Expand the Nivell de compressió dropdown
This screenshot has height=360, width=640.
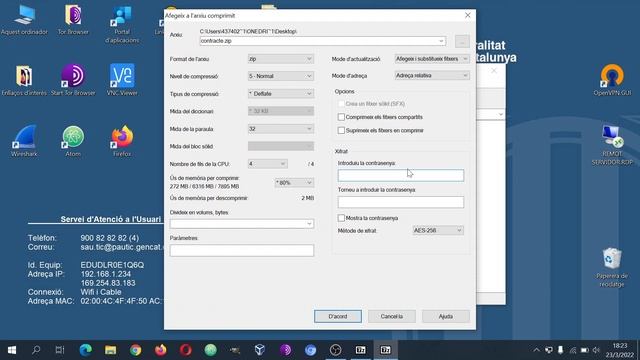(281, 76)
